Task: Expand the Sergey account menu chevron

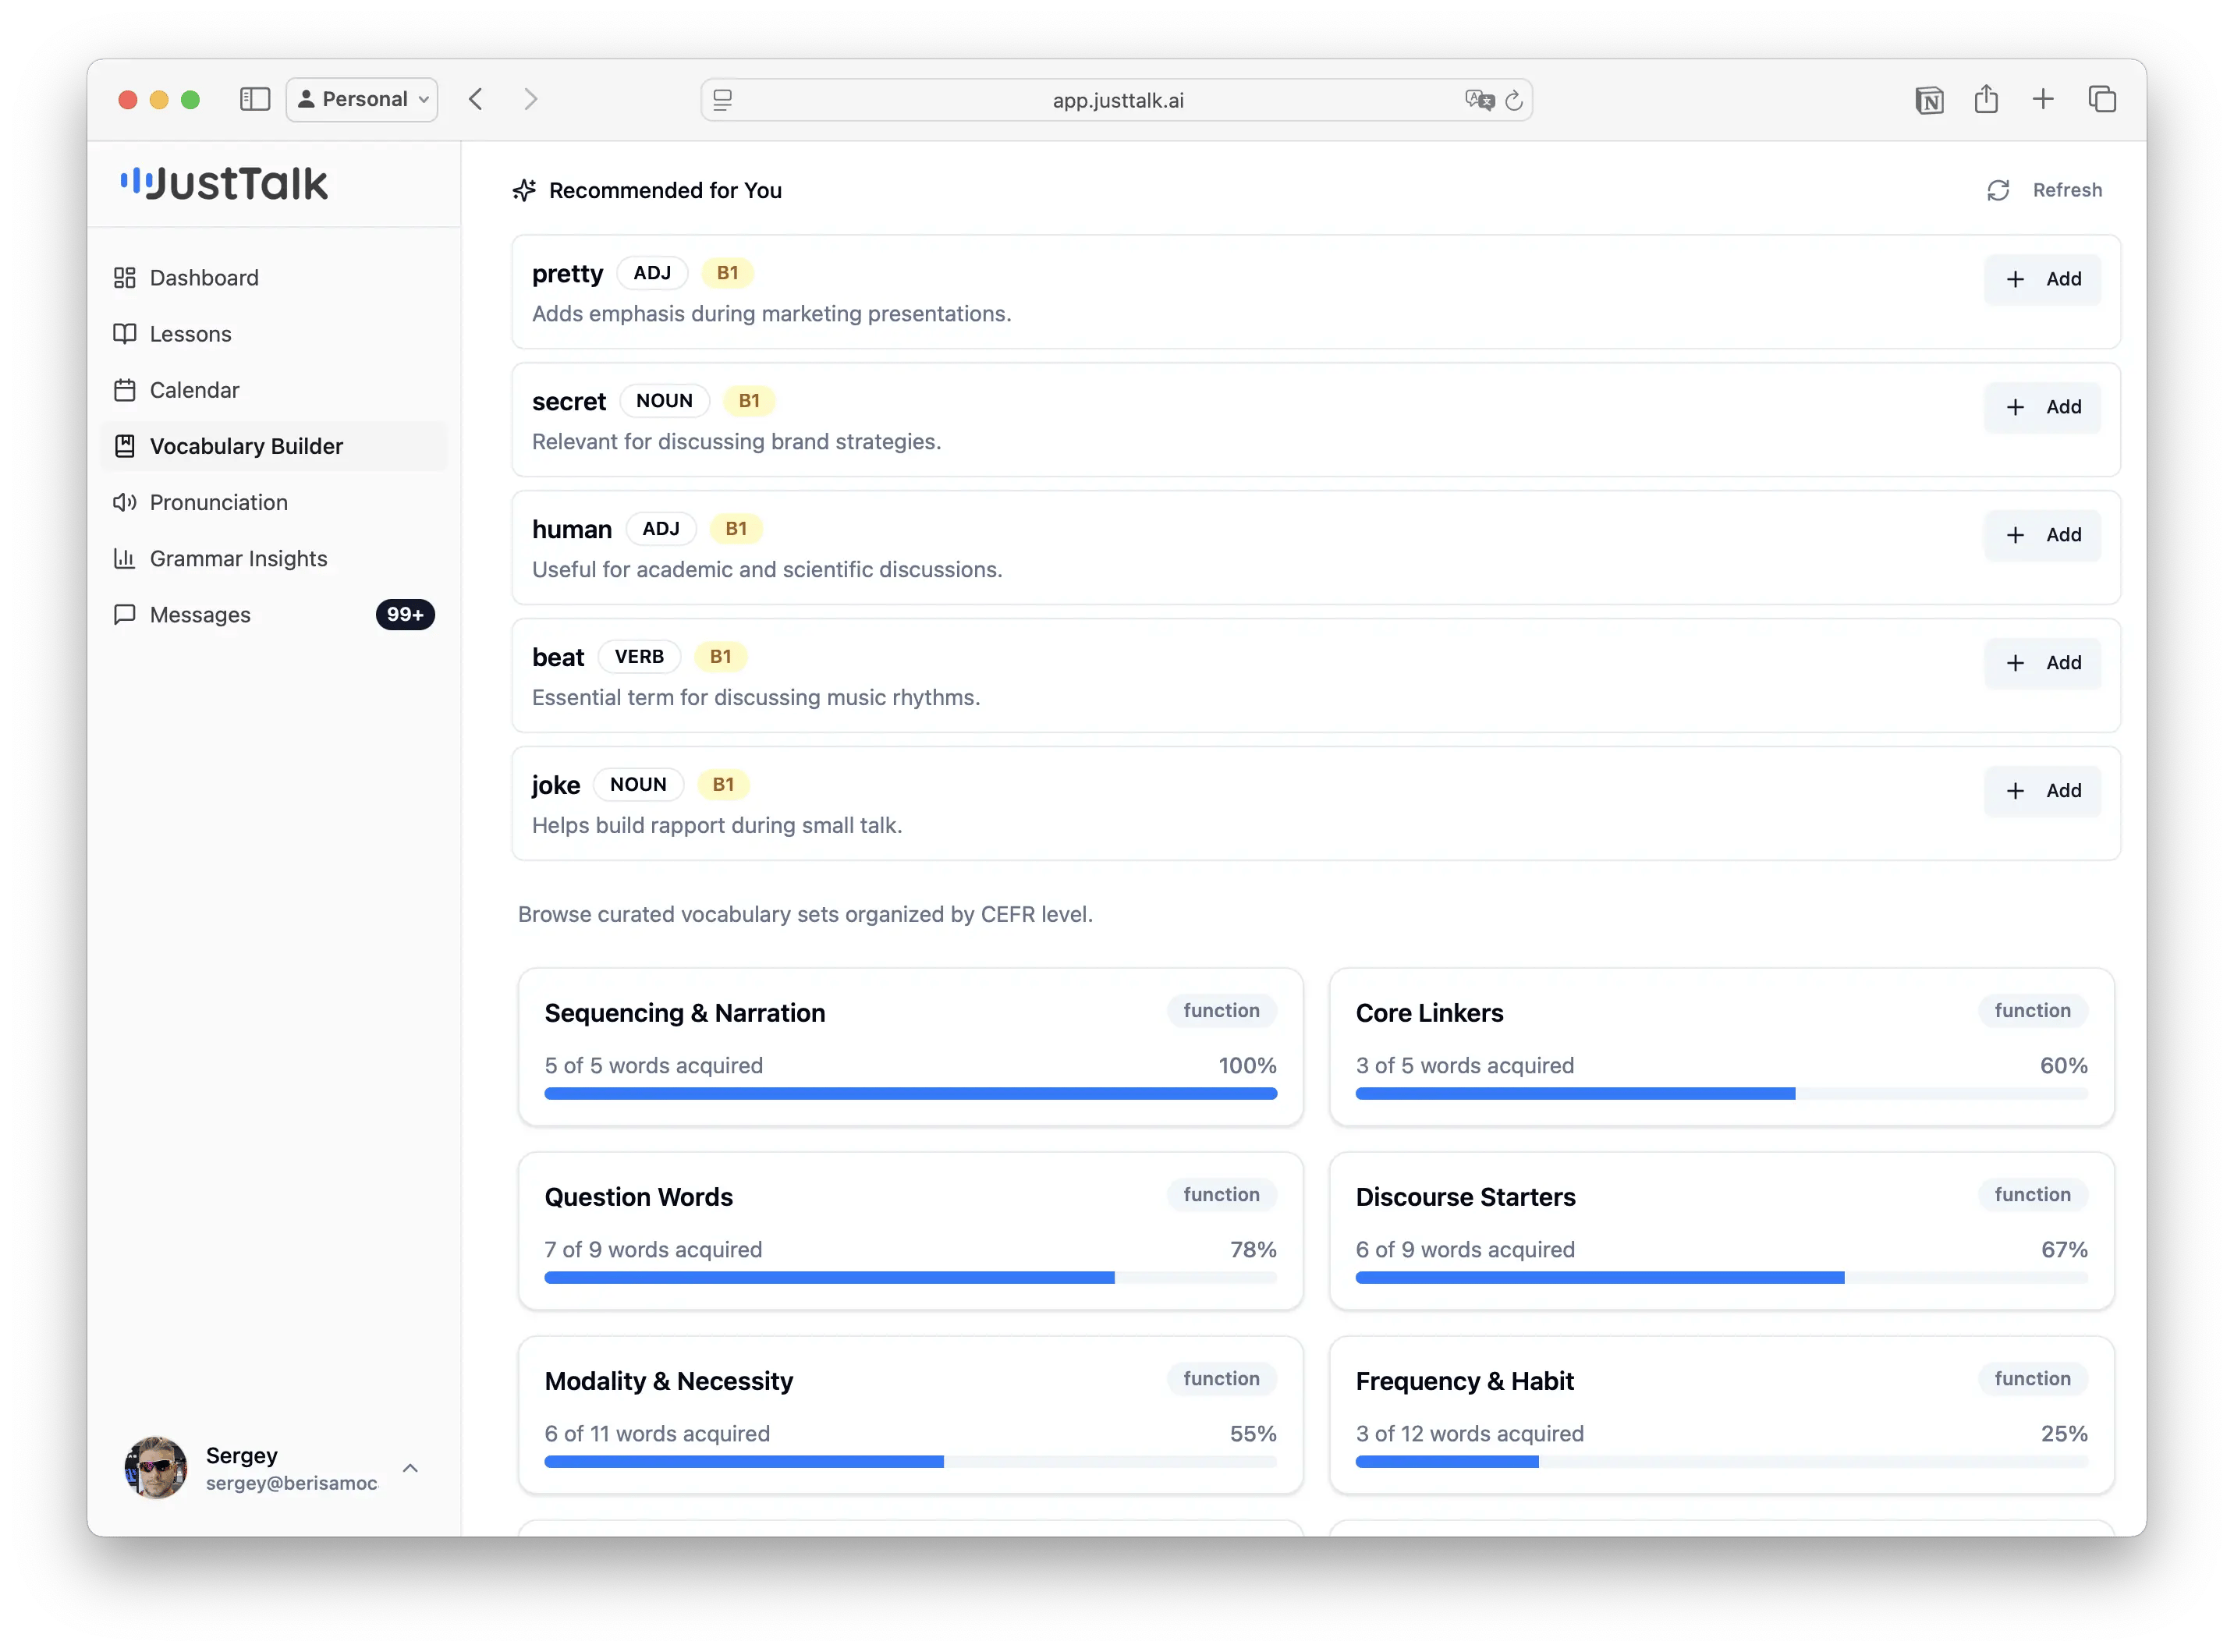Action: [x=410, y=1468]
